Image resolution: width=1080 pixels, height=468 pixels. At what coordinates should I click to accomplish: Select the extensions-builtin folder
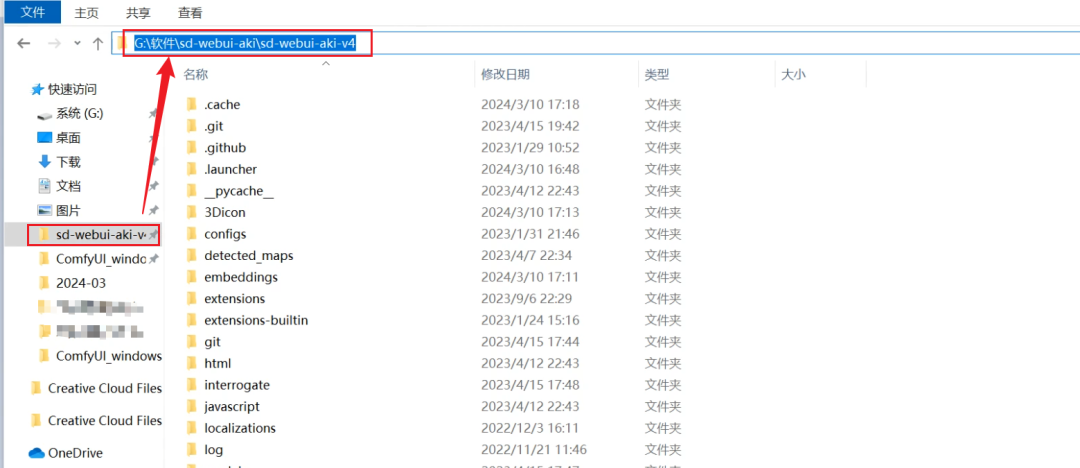[256, 320]
